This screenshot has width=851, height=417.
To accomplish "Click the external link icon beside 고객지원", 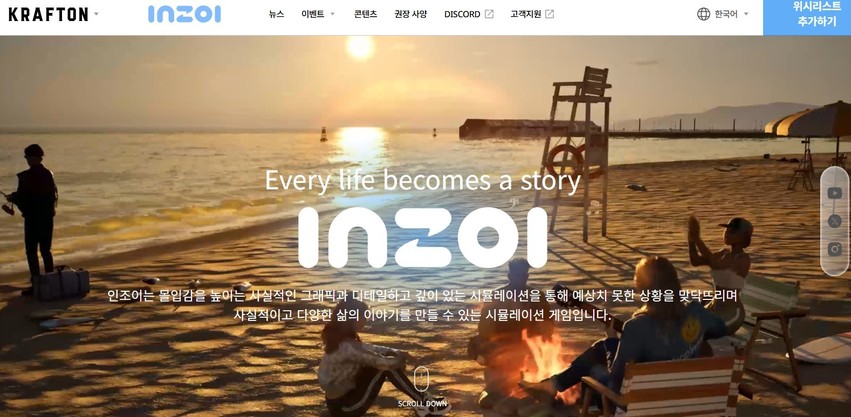I will click(549, 14).
